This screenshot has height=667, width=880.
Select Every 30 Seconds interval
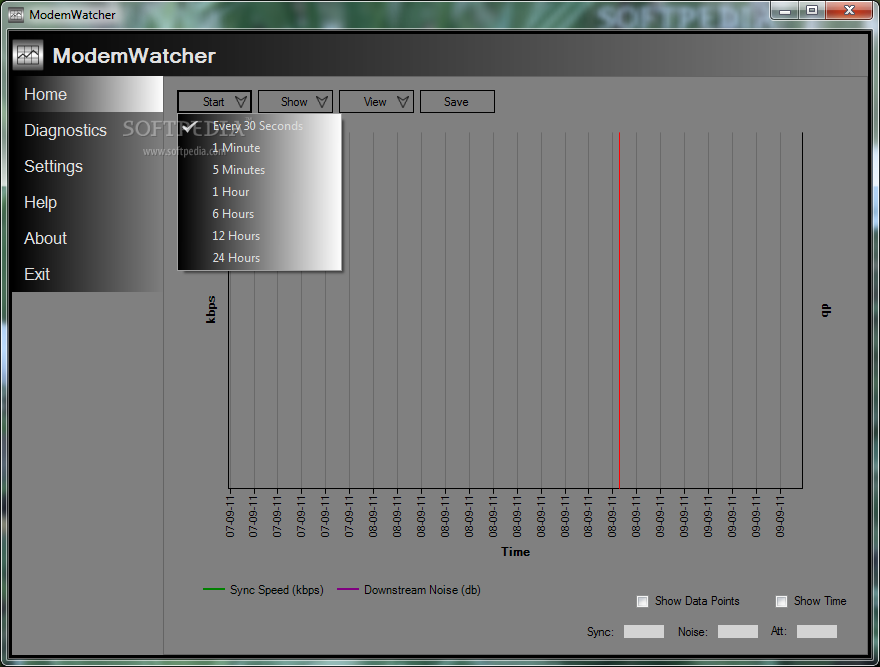(x=259, y=126)
